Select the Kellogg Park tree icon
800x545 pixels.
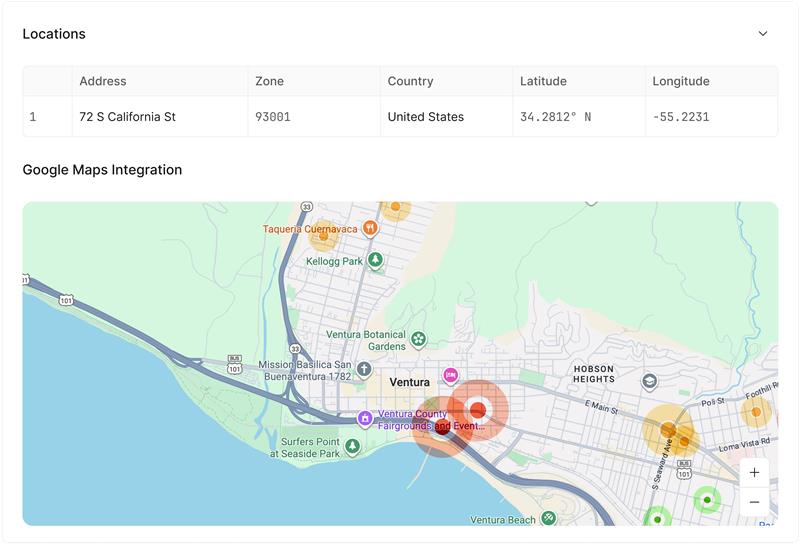[x=375, y=261]
